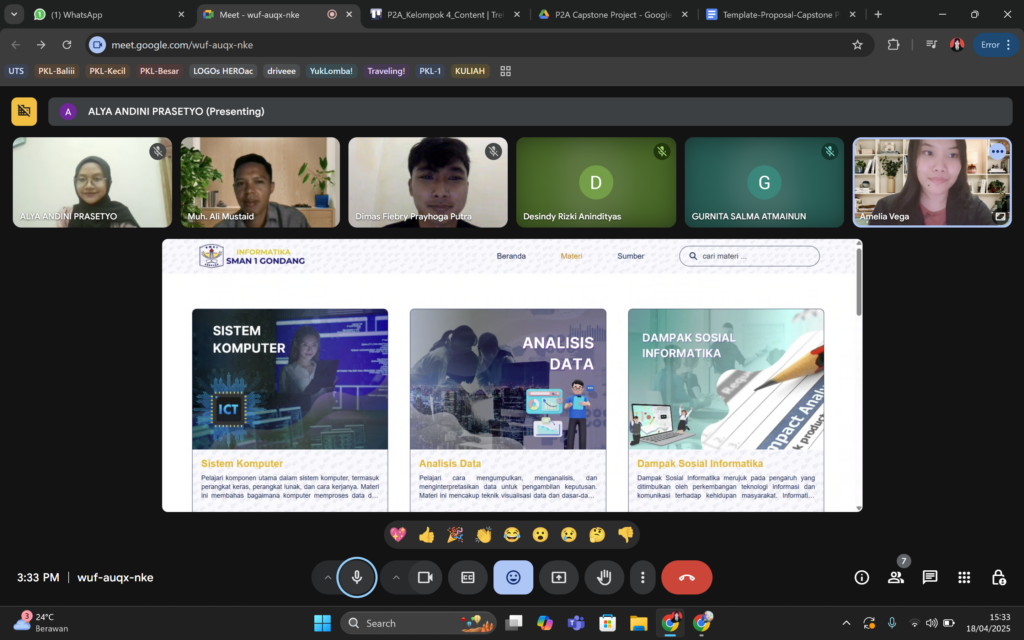Expand video settings chevron beside camera

coord(396,577)
